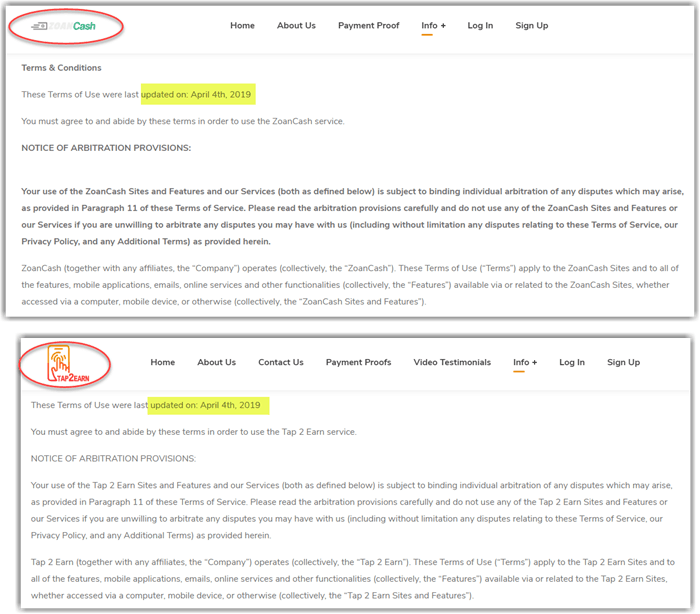Click Log In on the Tap2Earn site
Screen dimensions: 700x614
(x=572, y=362)
